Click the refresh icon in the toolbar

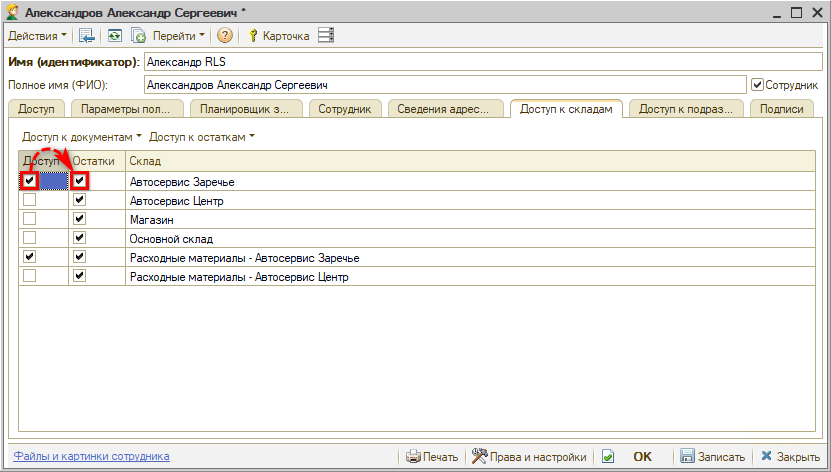(x=115, y=36)
